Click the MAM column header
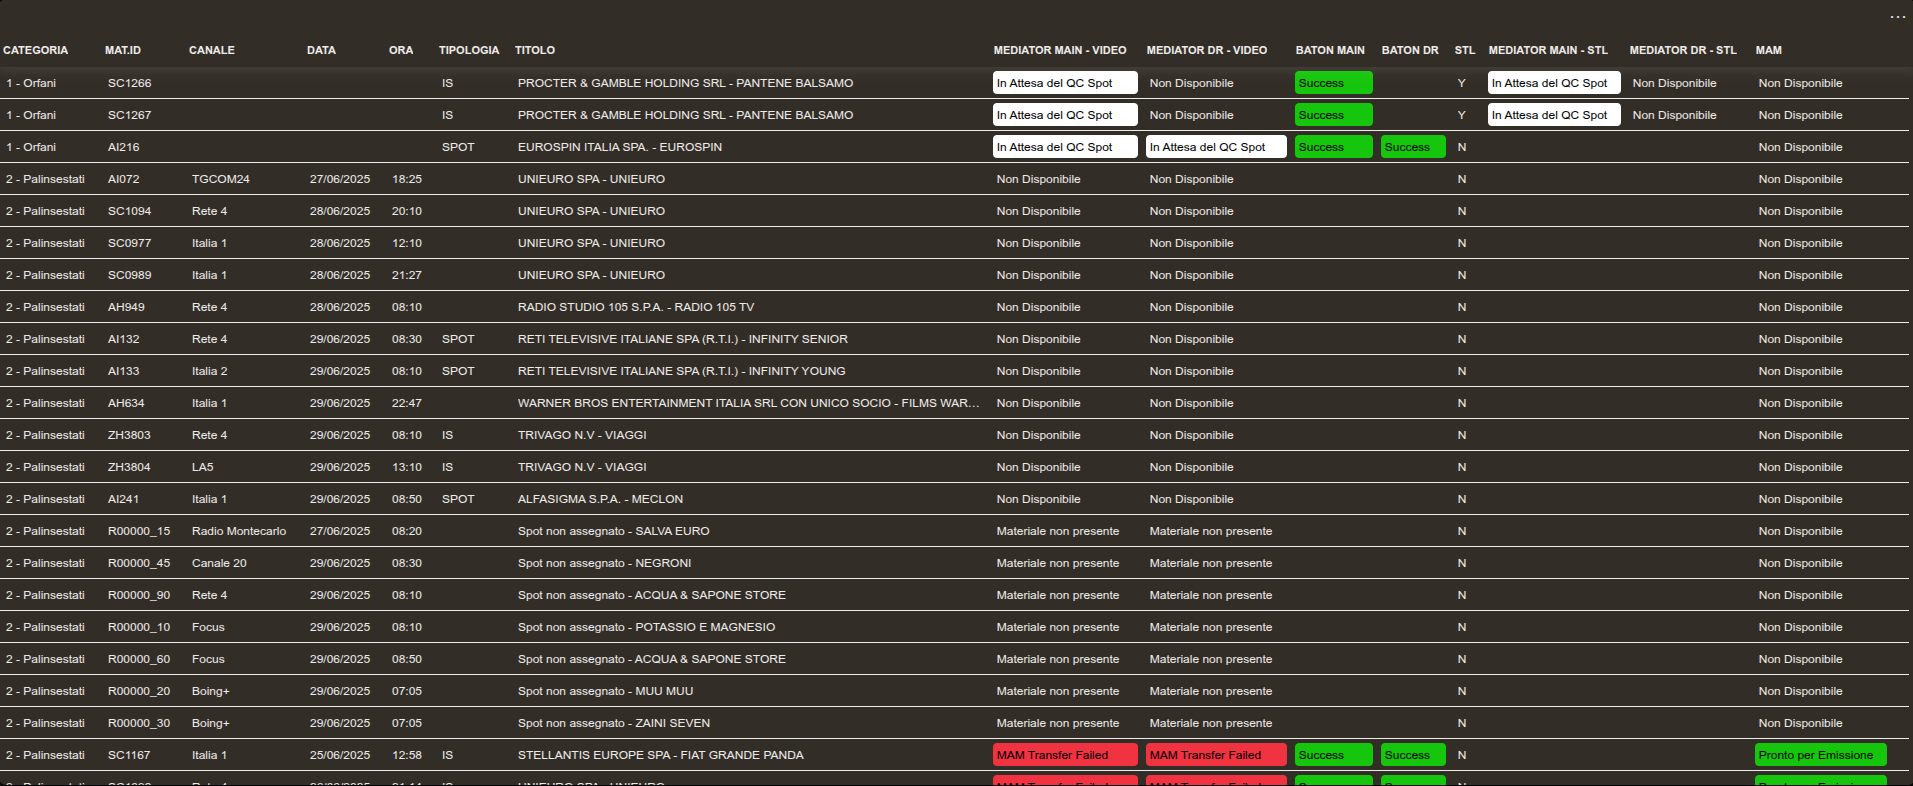1913x786 pixels. point(1769,50)
